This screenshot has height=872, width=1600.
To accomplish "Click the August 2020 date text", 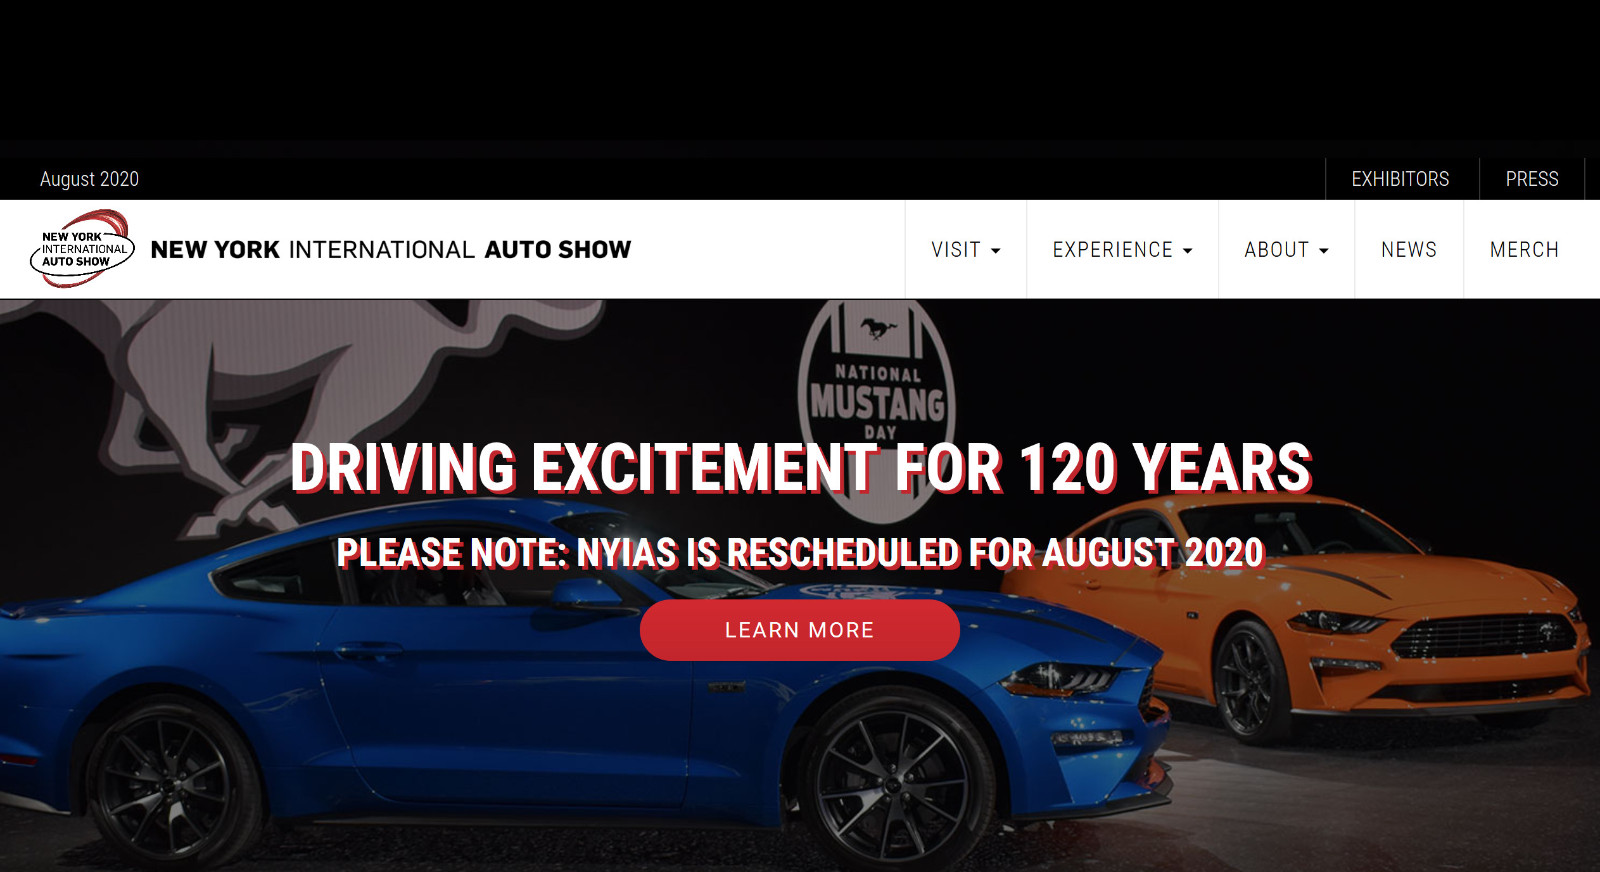I will pyautogui.click(x=89, y=179).
